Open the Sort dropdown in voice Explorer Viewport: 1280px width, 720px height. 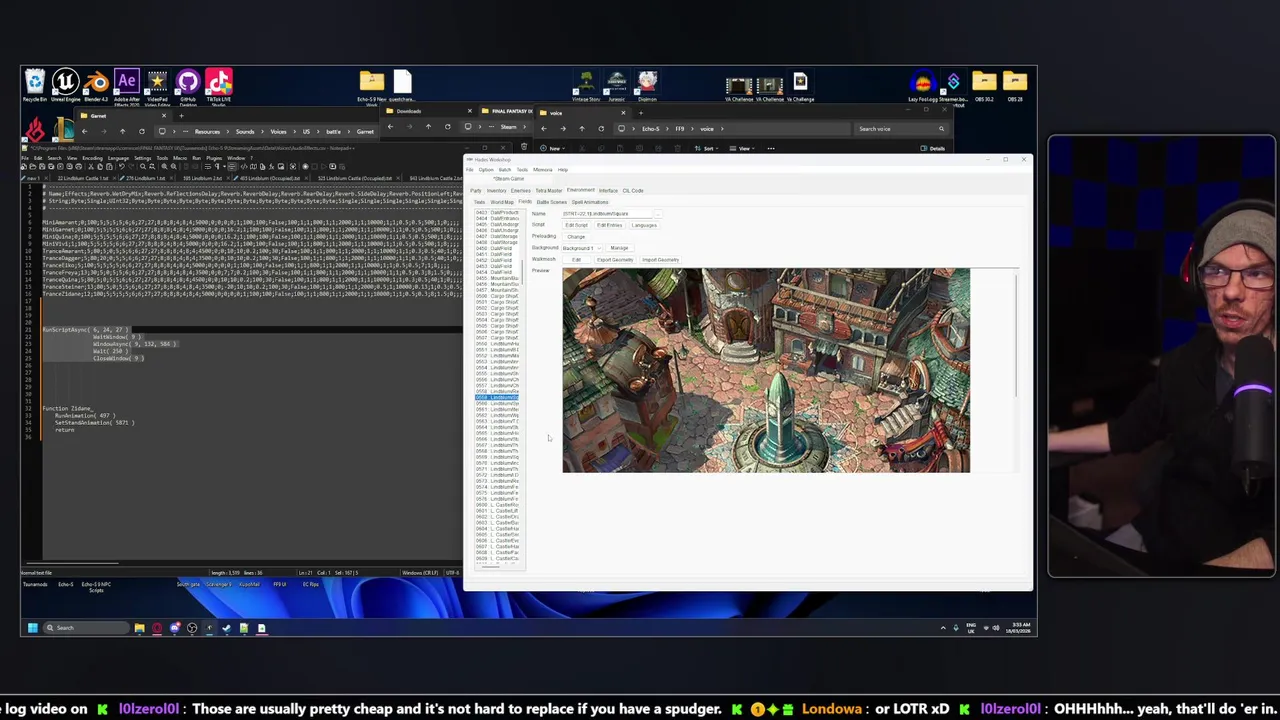706,148
